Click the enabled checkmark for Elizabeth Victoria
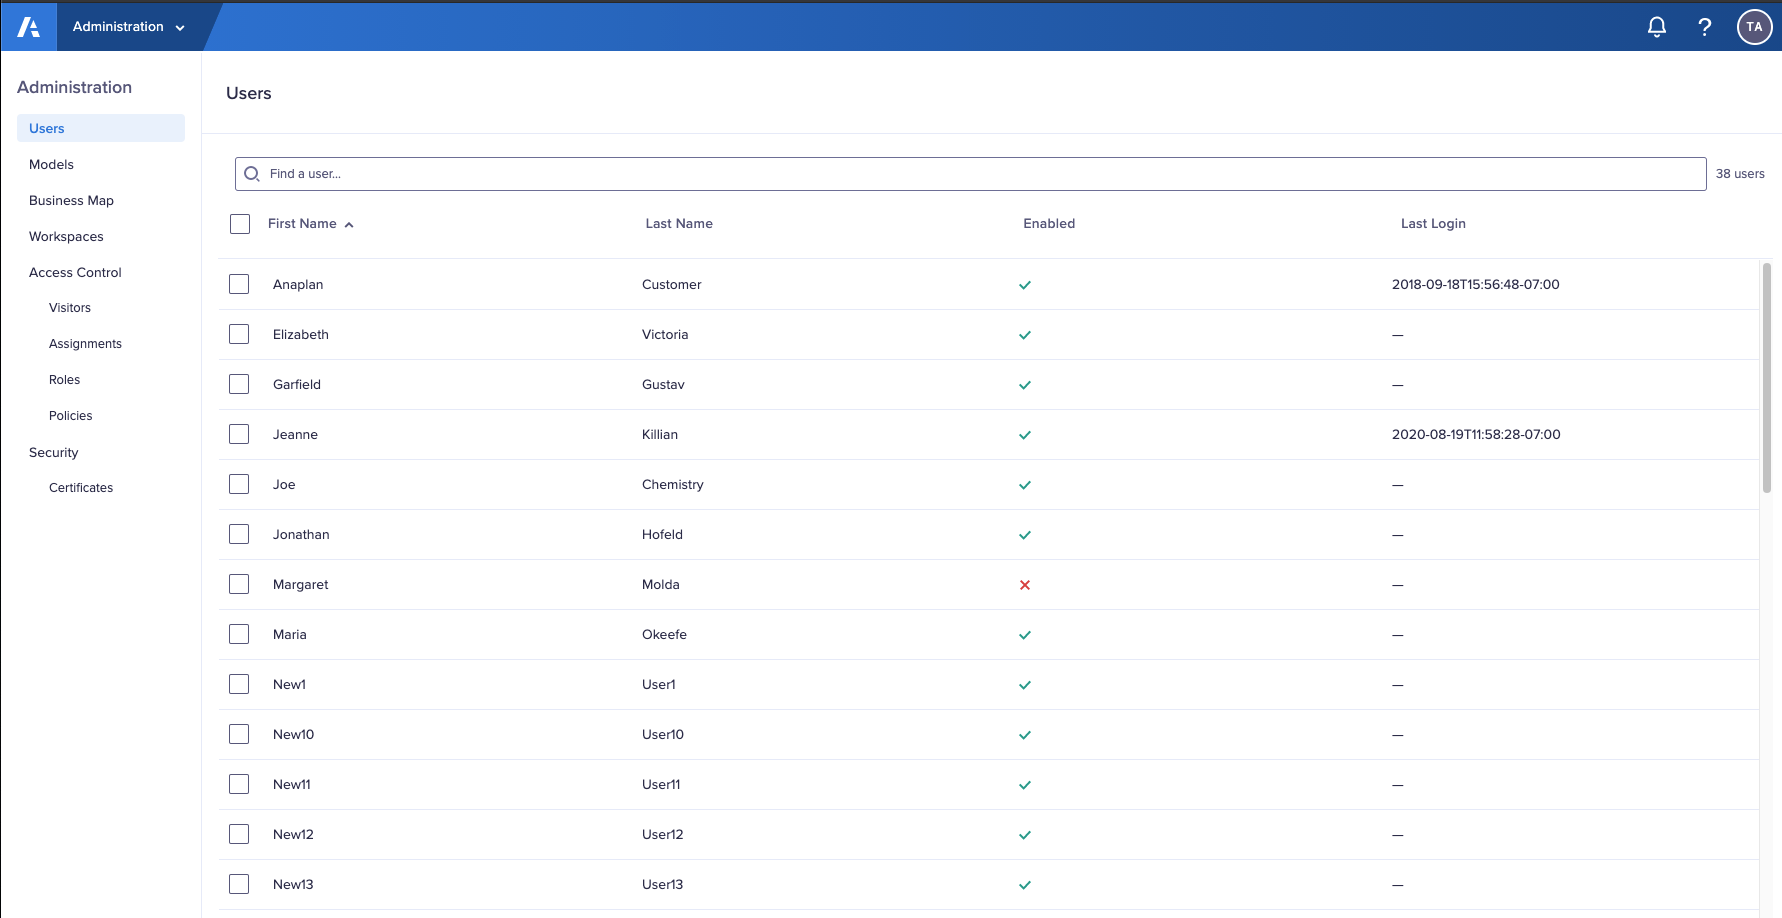Image resolution: width=1782 pixels, height=918 pixels. coord(1025,335)
